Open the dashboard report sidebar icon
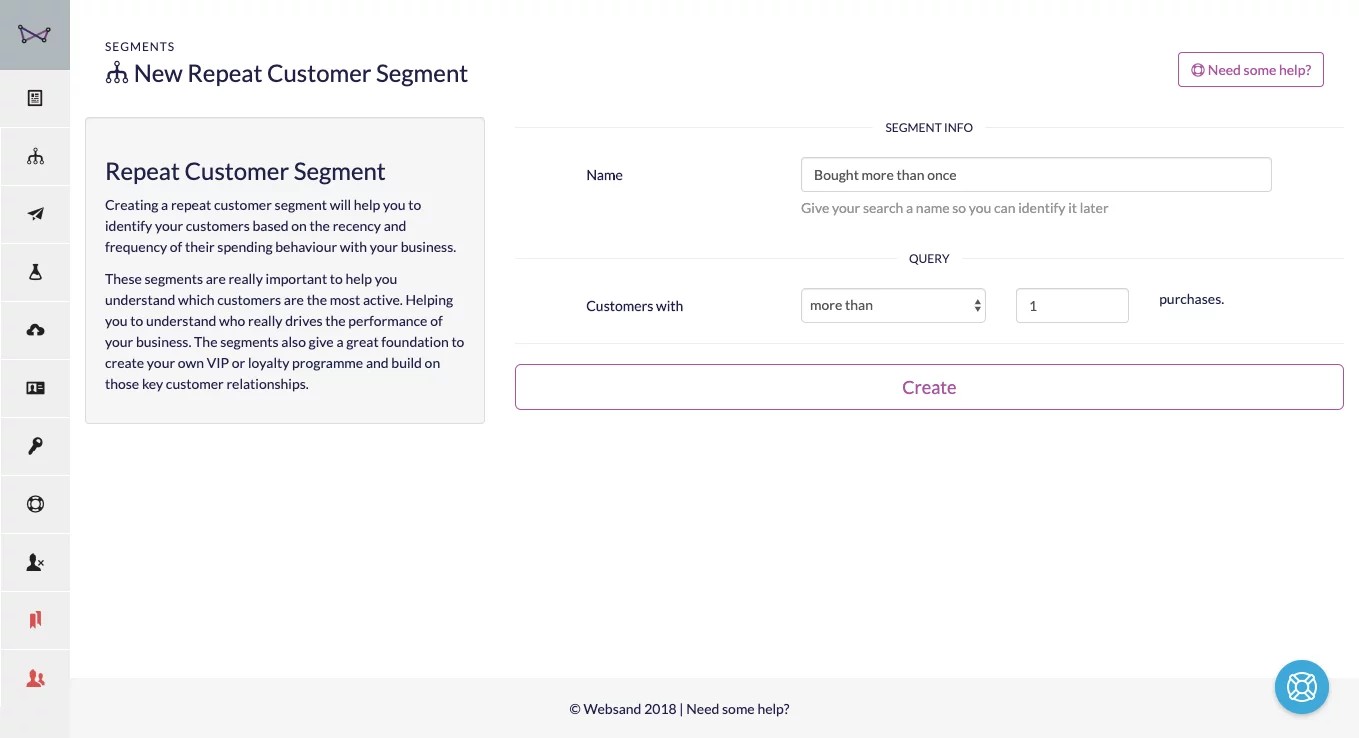 pyautogui.click(x=35, y=98)
